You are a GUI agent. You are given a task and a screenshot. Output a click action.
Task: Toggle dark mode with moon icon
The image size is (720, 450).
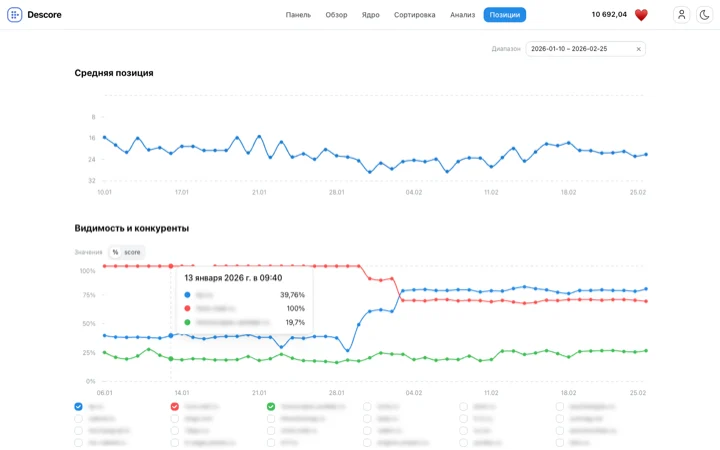[704, 15]
